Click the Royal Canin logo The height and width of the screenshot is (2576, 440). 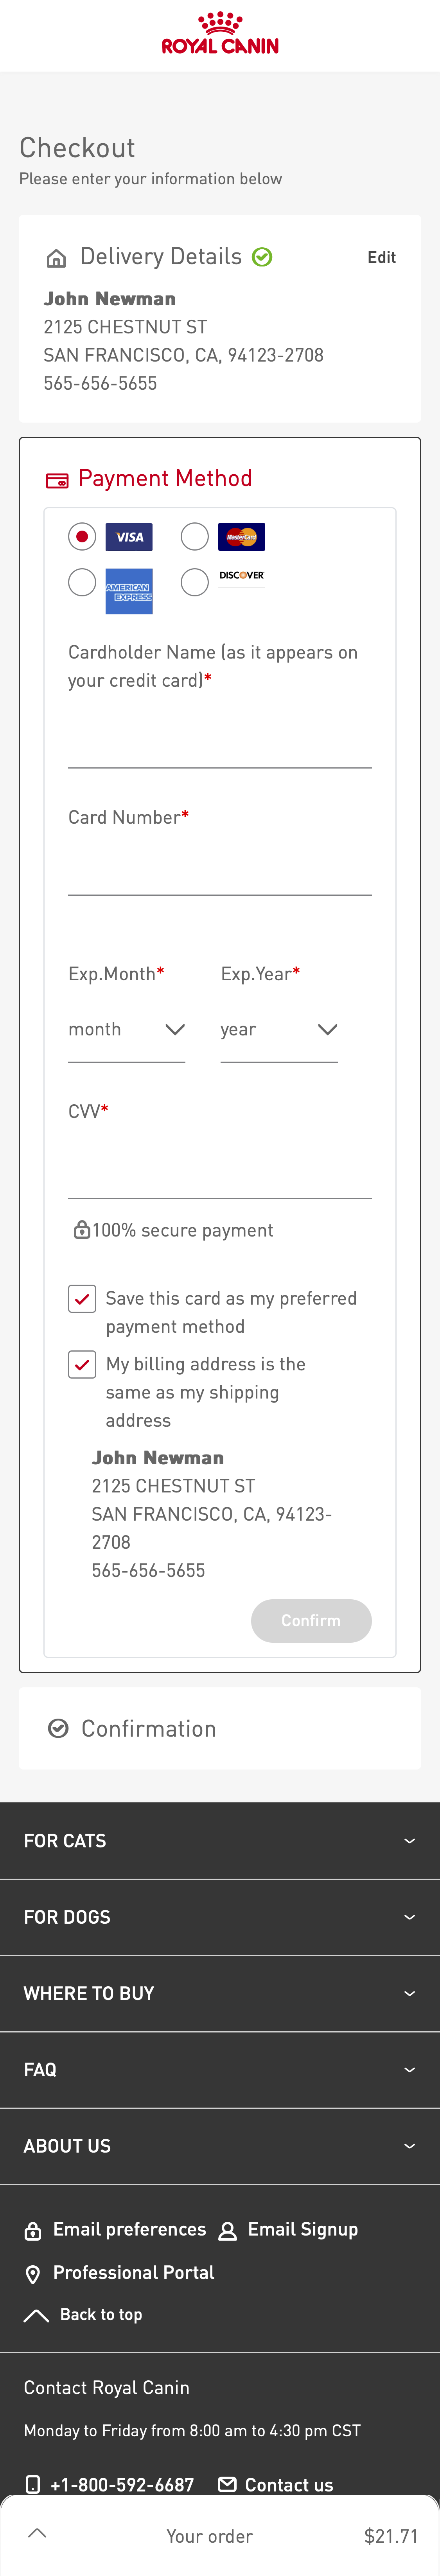point(220,35)
